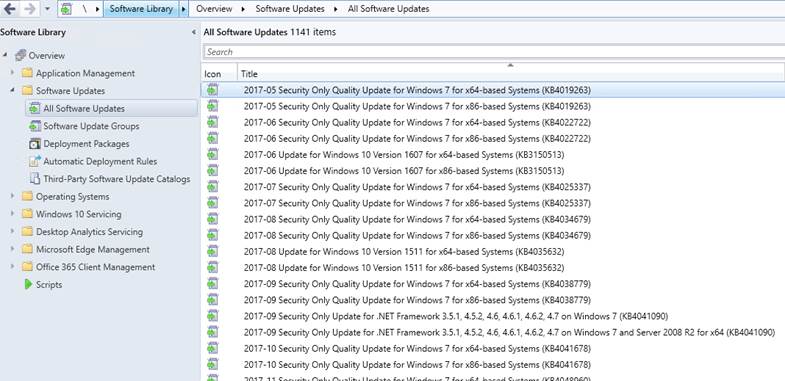The image size is (785, 381).
Task: Click update icon for .NET Framework Windows 7 KB4041090
Action: point(213,315)
